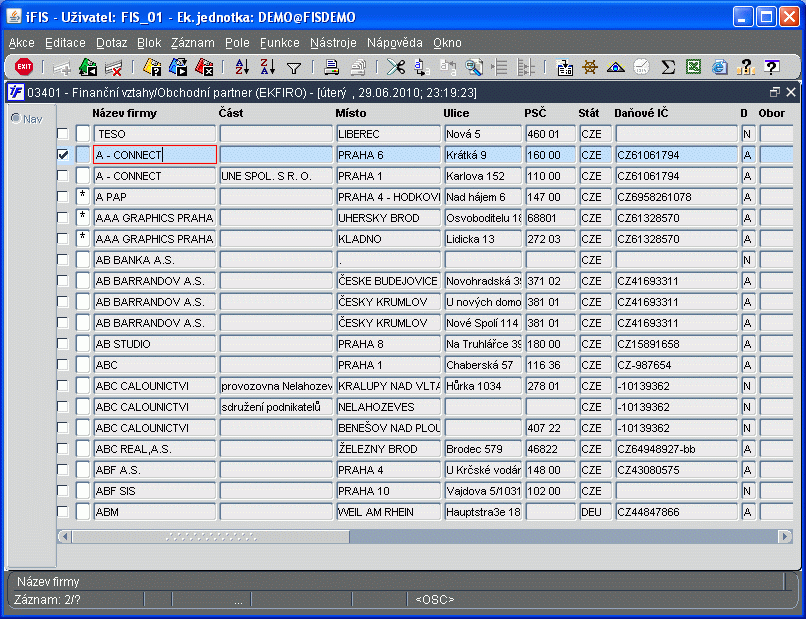Click the horizontal scrollbar right arrow
Screen dimensions: 806x619
(785, 537)
